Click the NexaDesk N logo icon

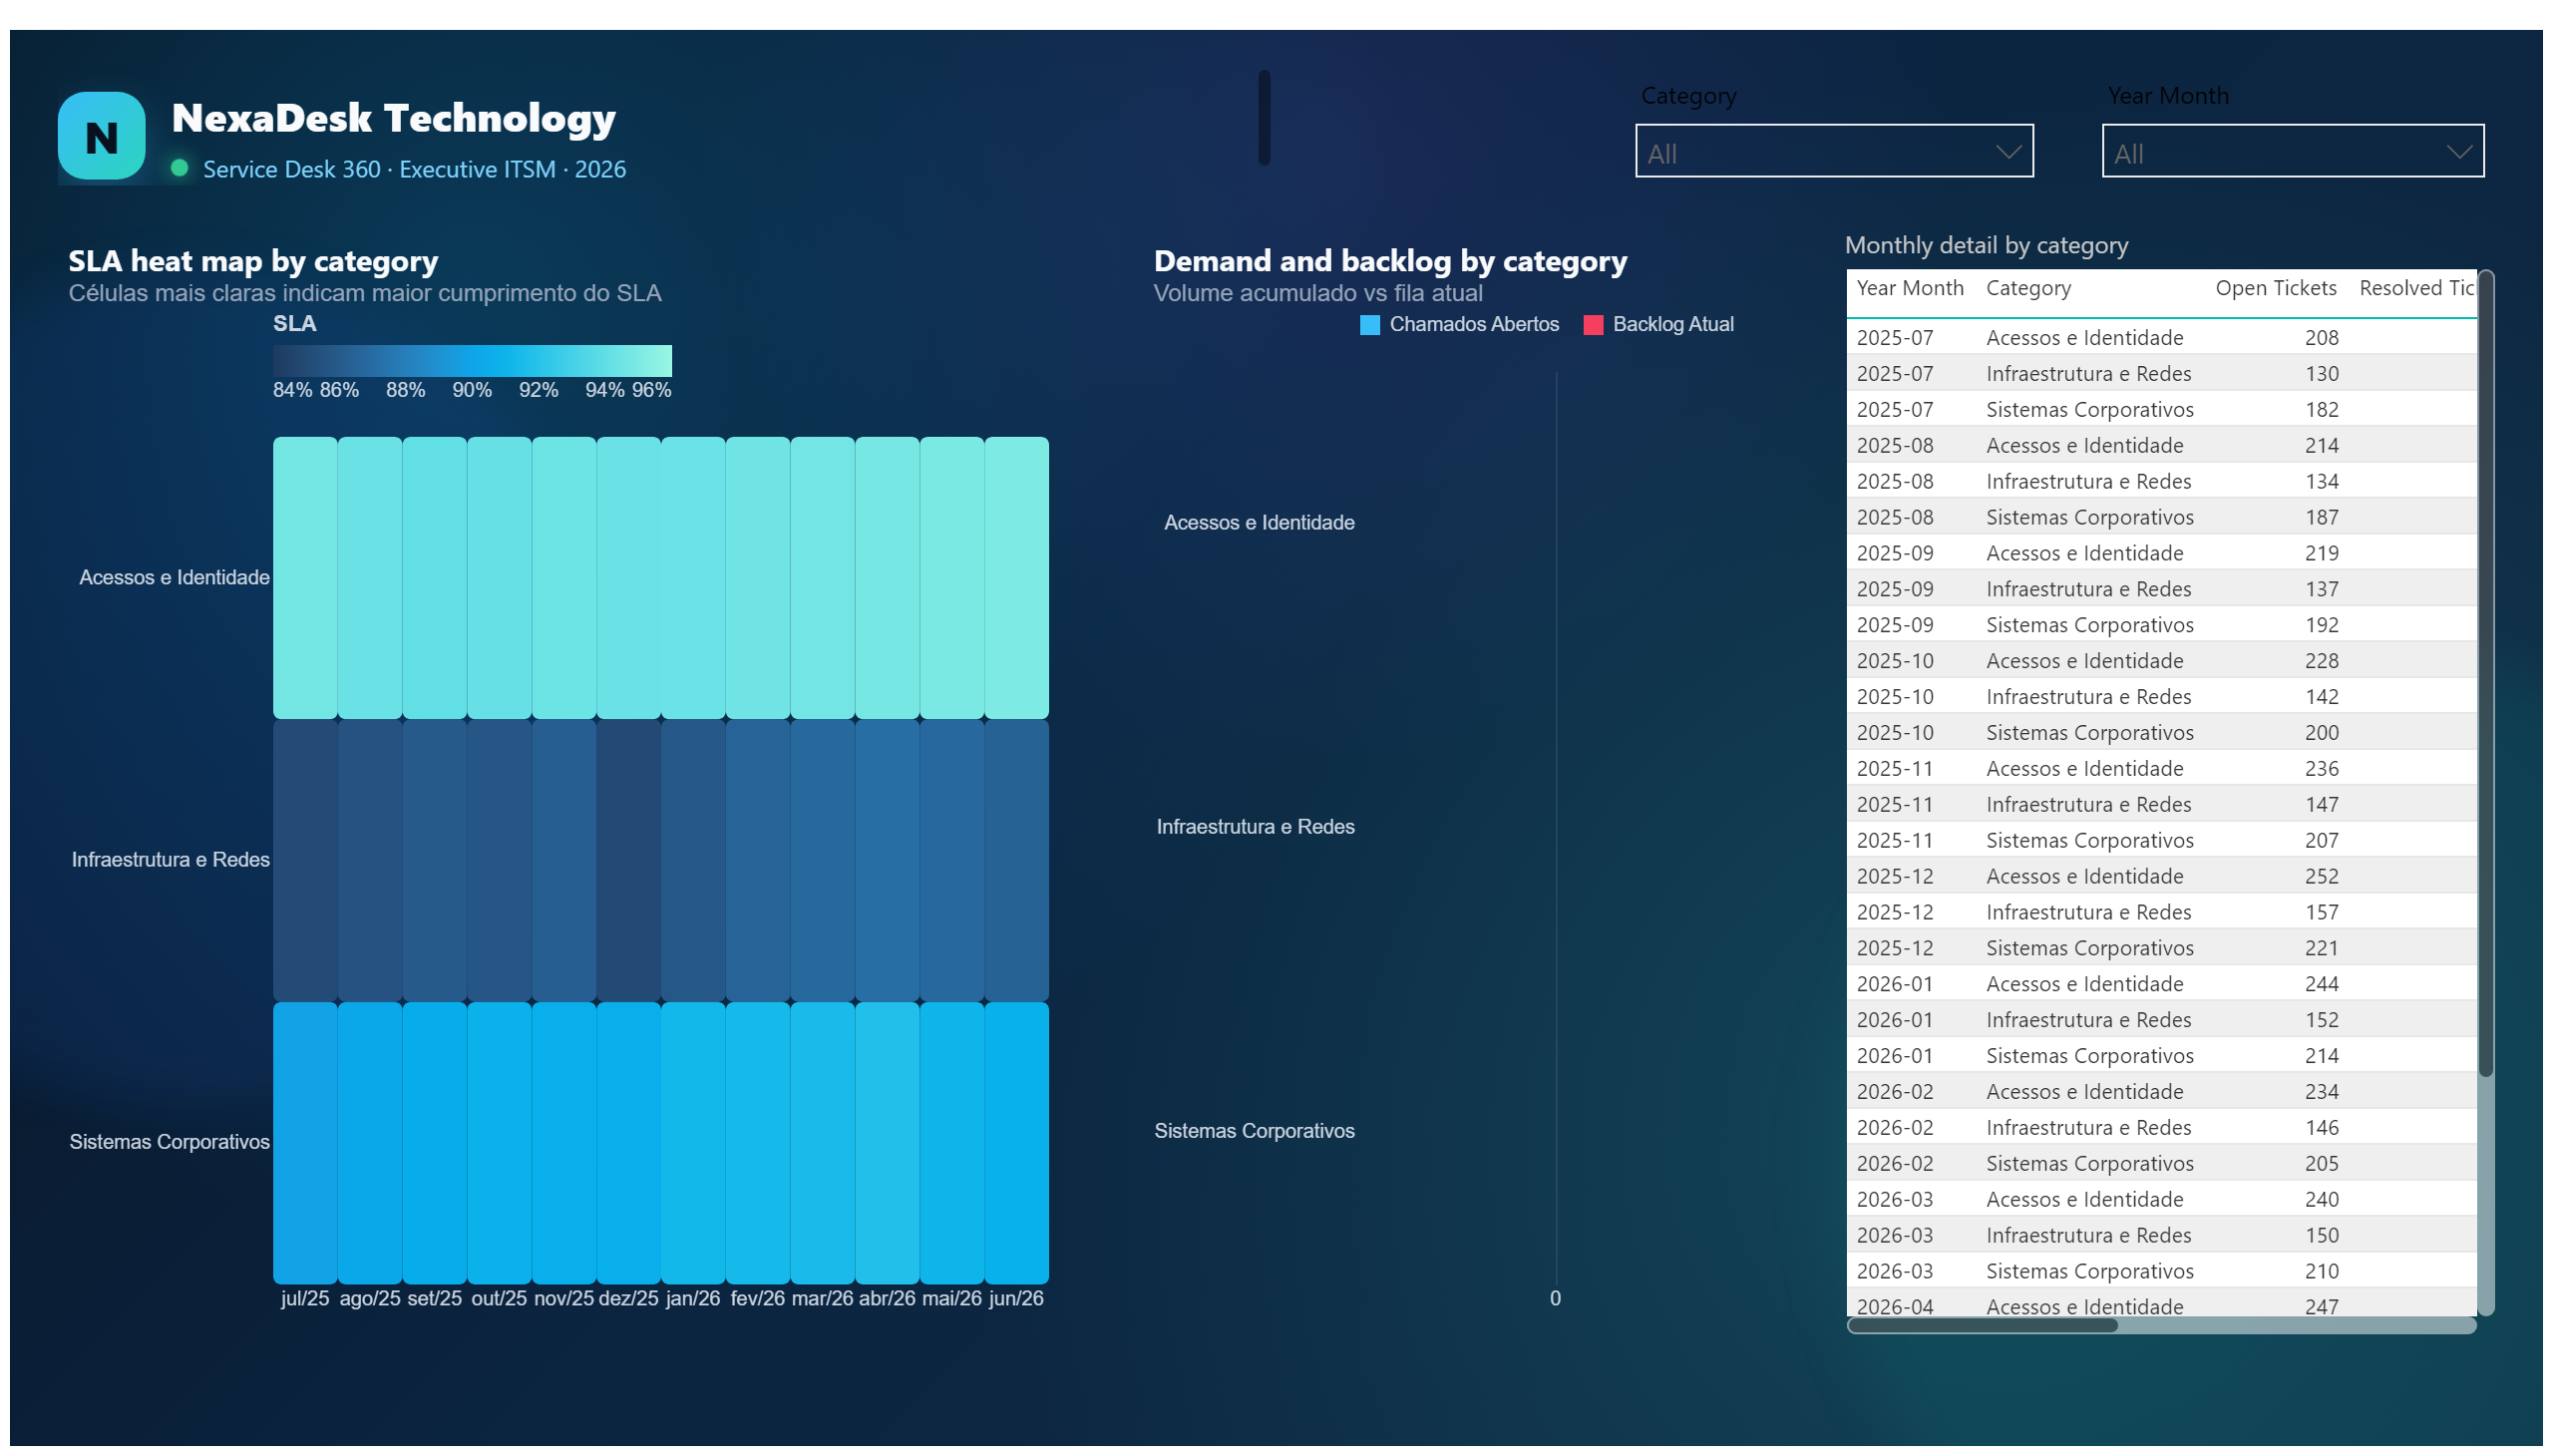pyautogui.click(x=101, y=136)
